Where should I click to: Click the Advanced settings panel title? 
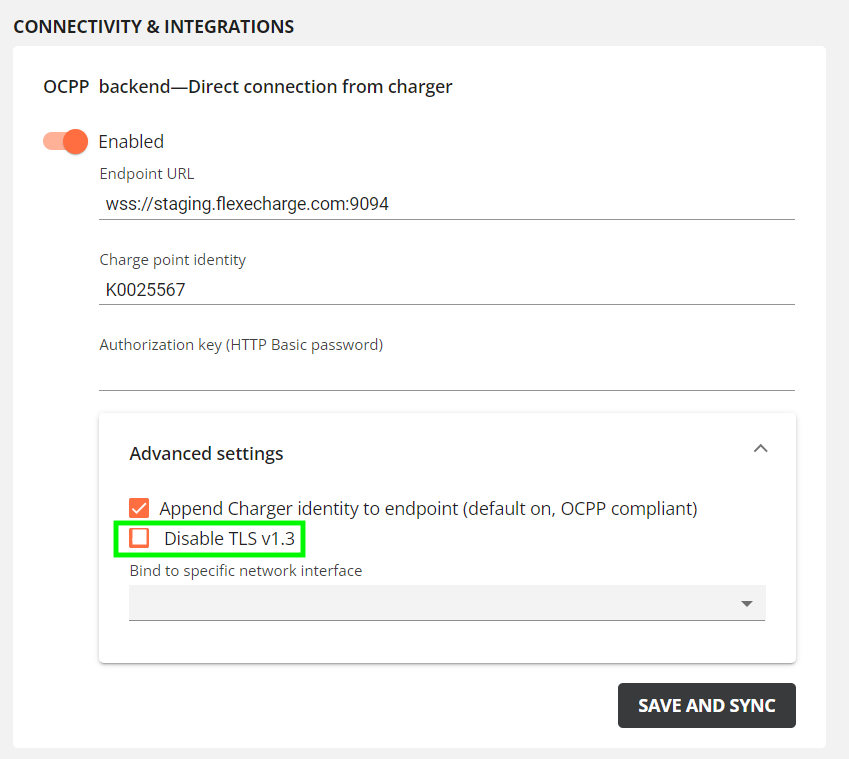(x=206, y=453)
